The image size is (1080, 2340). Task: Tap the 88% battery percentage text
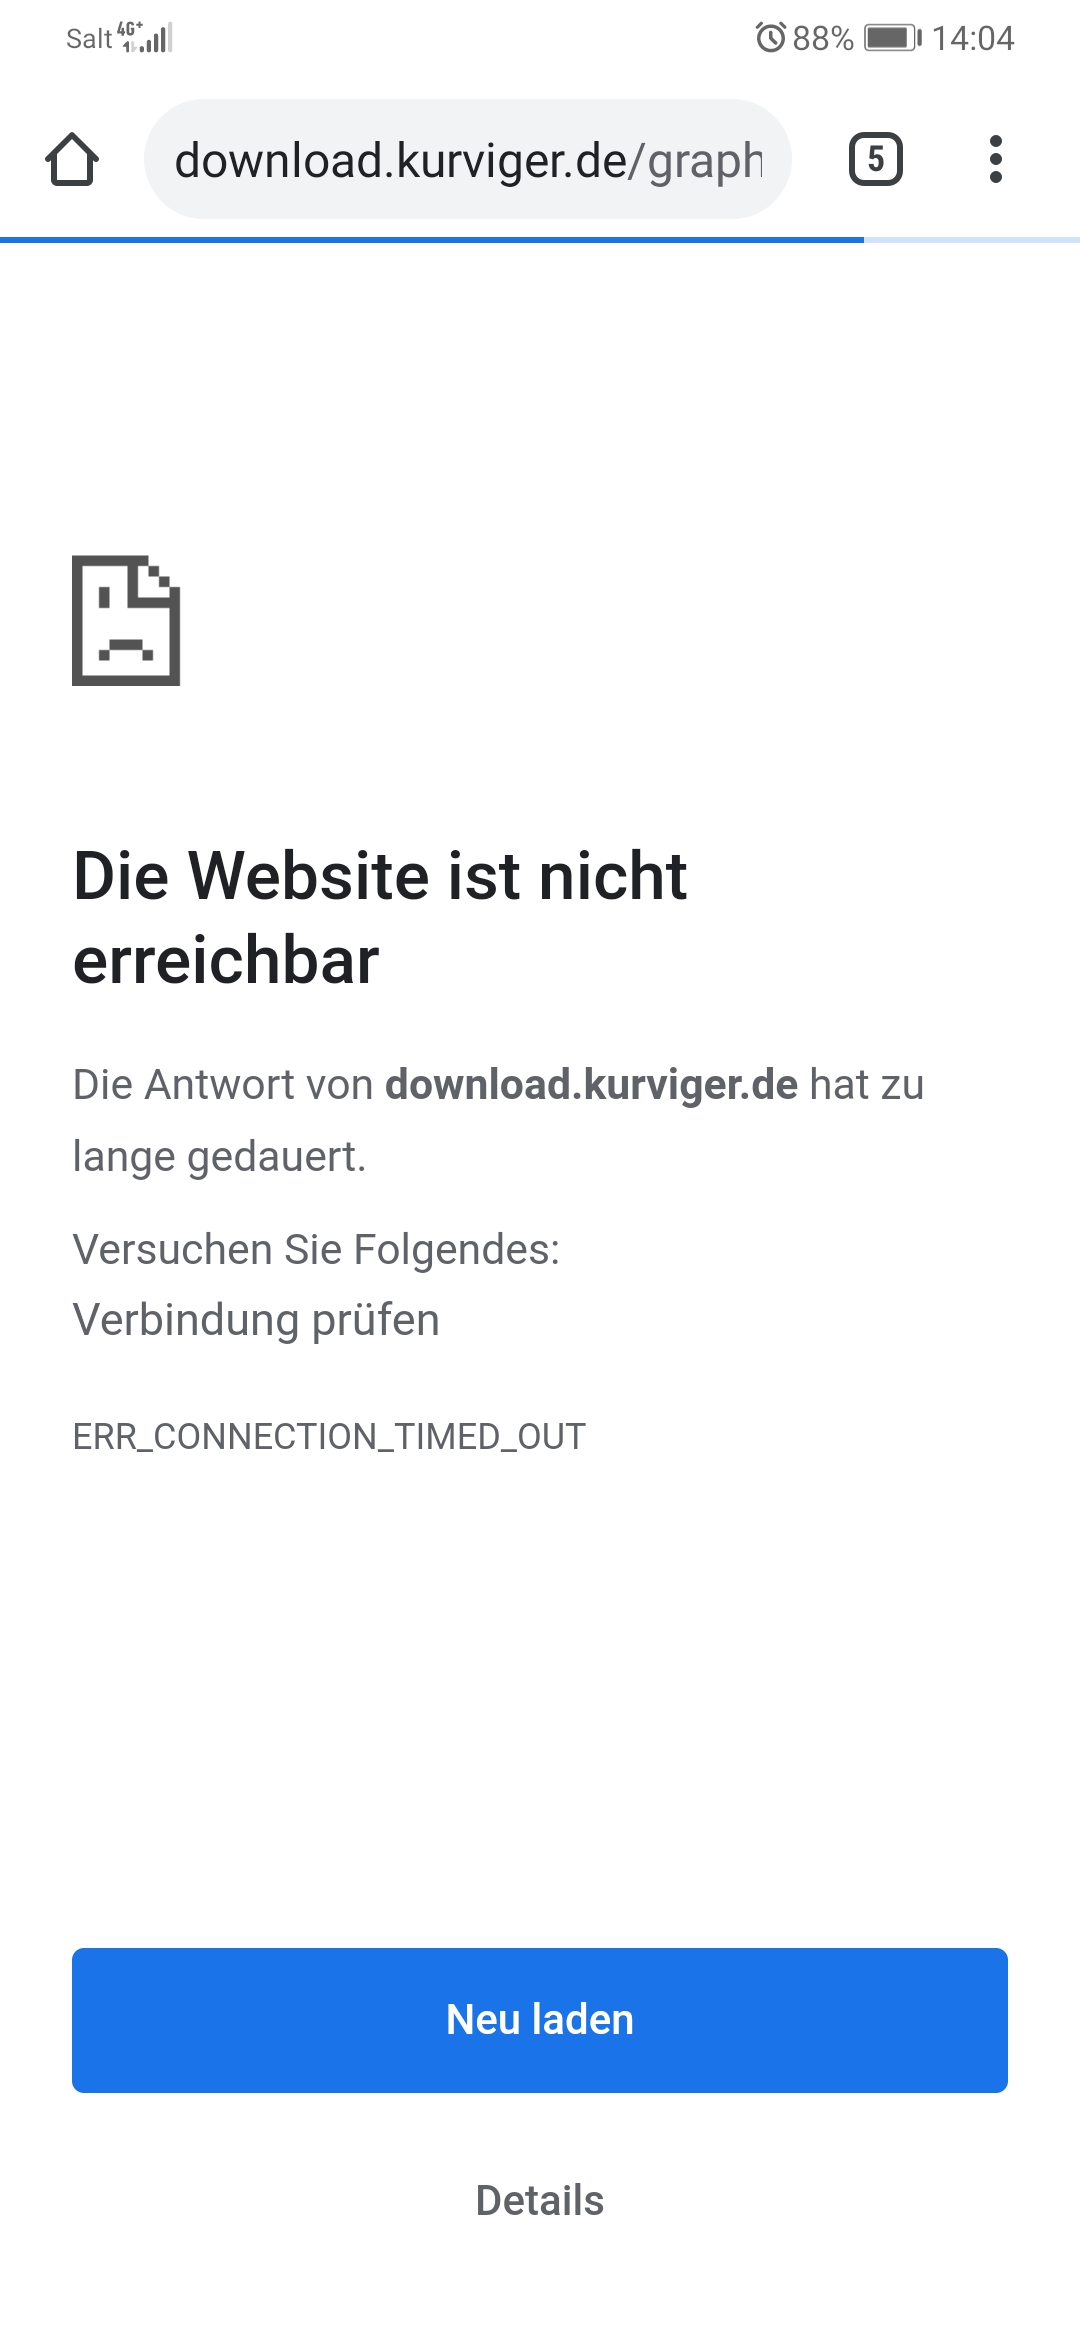(823, 38)
